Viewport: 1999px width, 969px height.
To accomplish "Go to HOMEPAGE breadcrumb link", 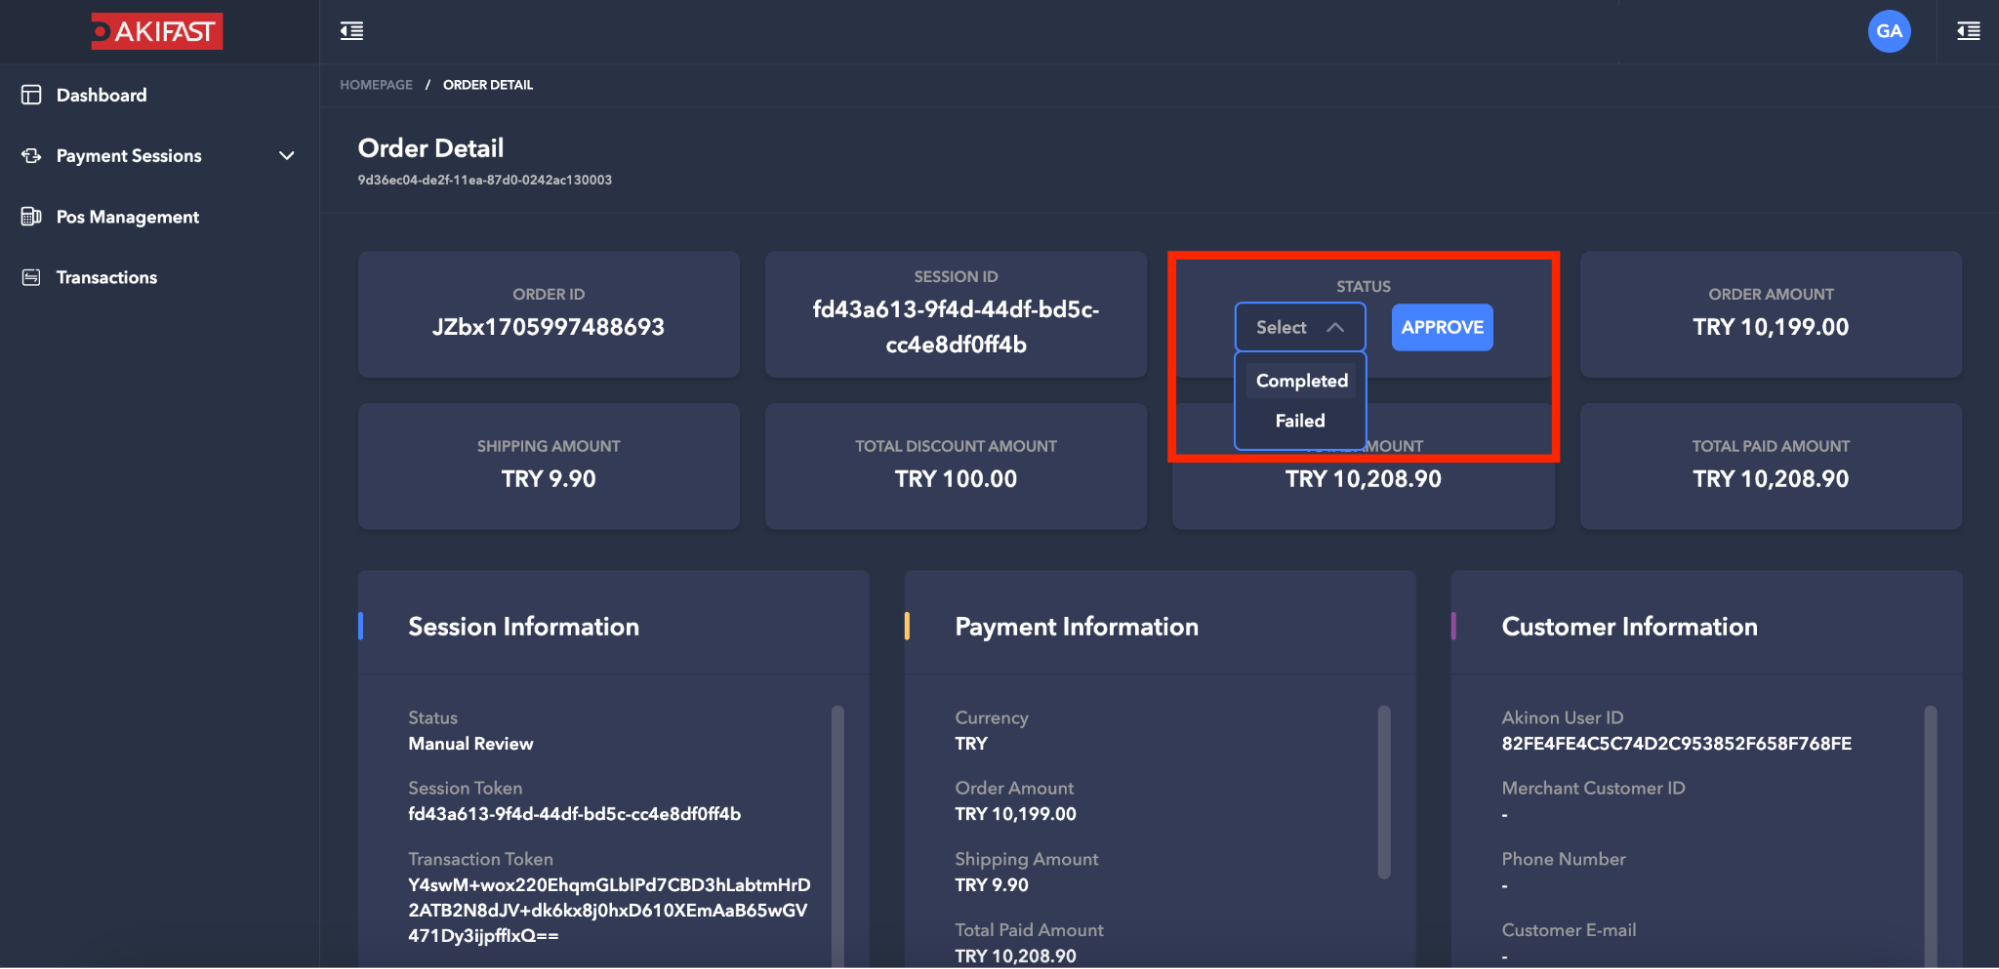I will point(376,85).
